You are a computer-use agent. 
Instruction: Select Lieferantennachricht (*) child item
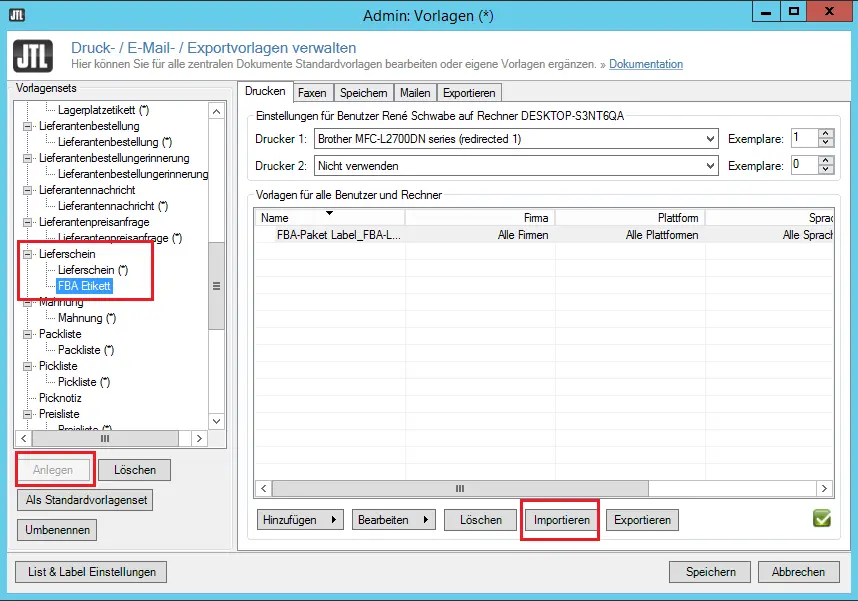point(113,206)
